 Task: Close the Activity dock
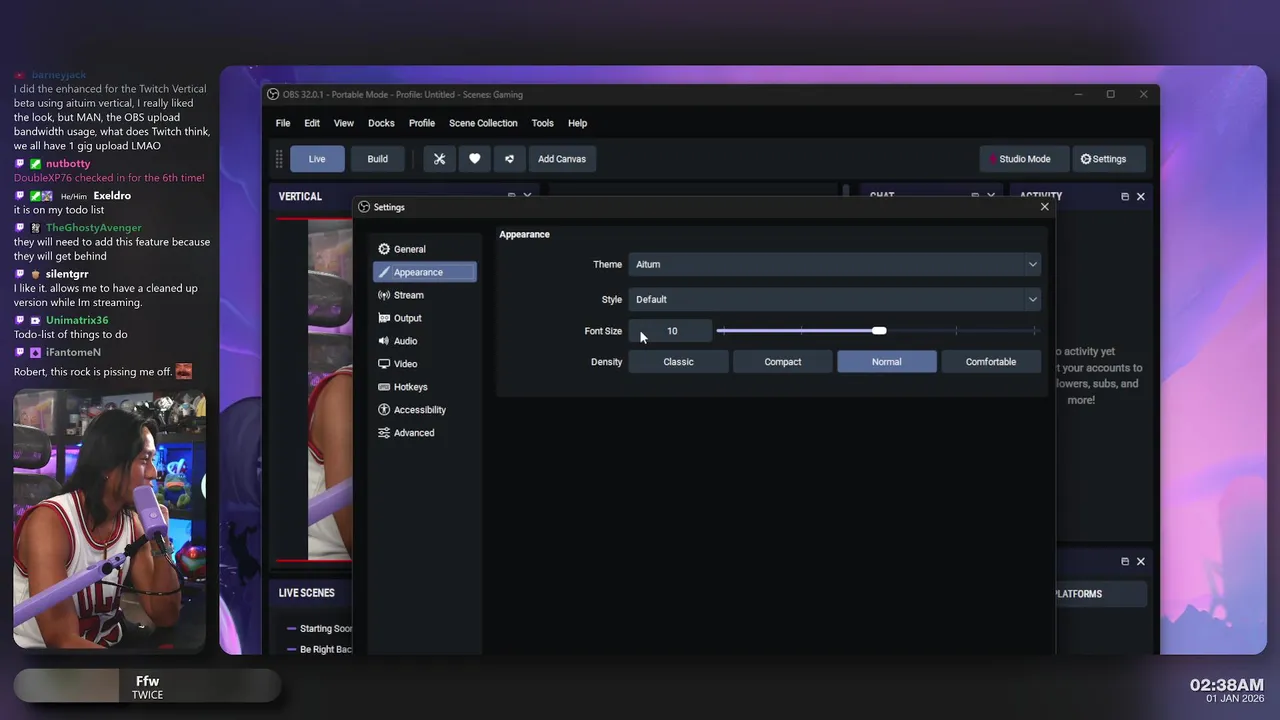pos(1140,197)
